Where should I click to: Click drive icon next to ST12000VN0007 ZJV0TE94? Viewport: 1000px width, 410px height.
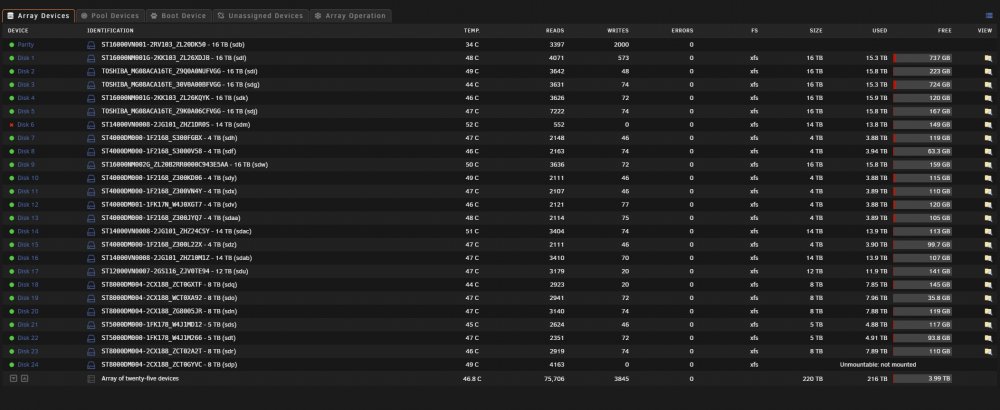point(91,272)
